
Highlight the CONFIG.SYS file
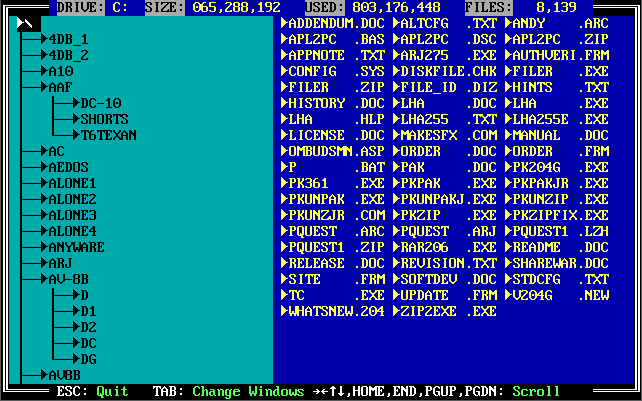(333, 71)
